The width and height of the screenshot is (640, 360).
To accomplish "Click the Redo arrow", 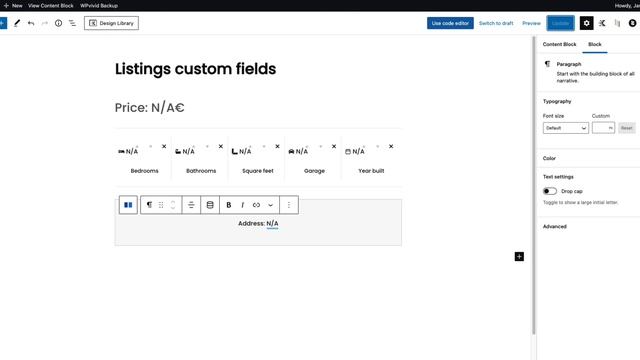I will coord(45,23).
